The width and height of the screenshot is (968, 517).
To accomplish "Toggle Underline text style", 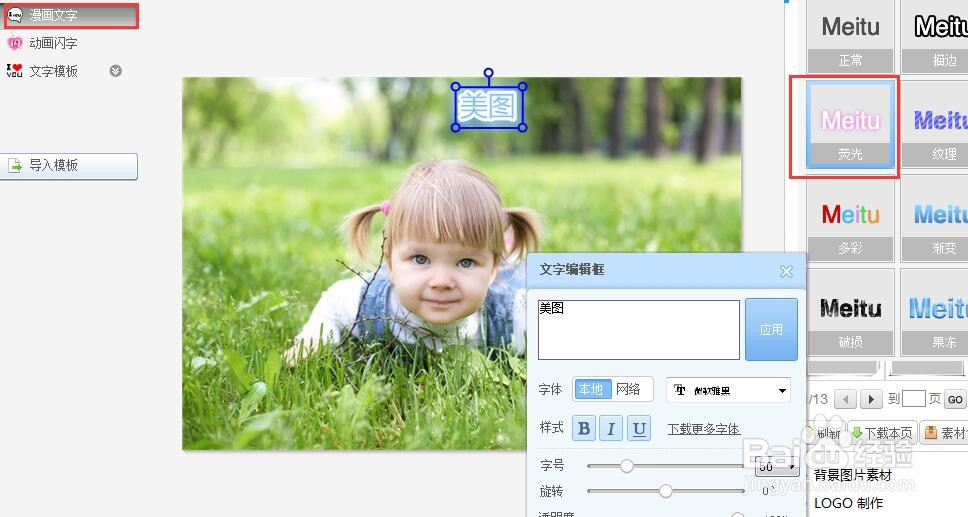I will click(639, 428).
